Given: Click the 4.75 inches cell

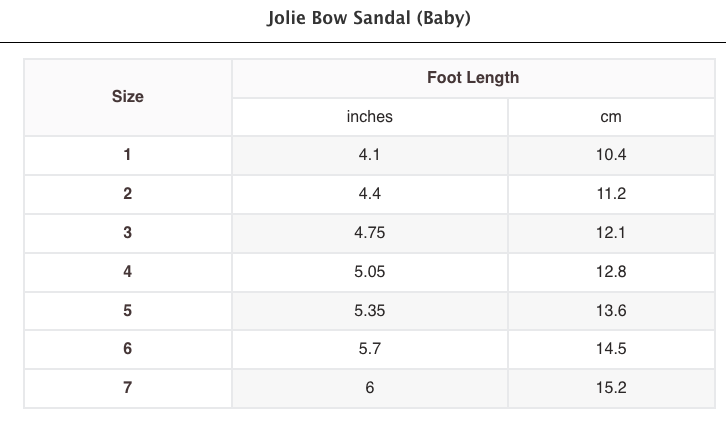Looking at the screenshot, I should pos(369,233).
